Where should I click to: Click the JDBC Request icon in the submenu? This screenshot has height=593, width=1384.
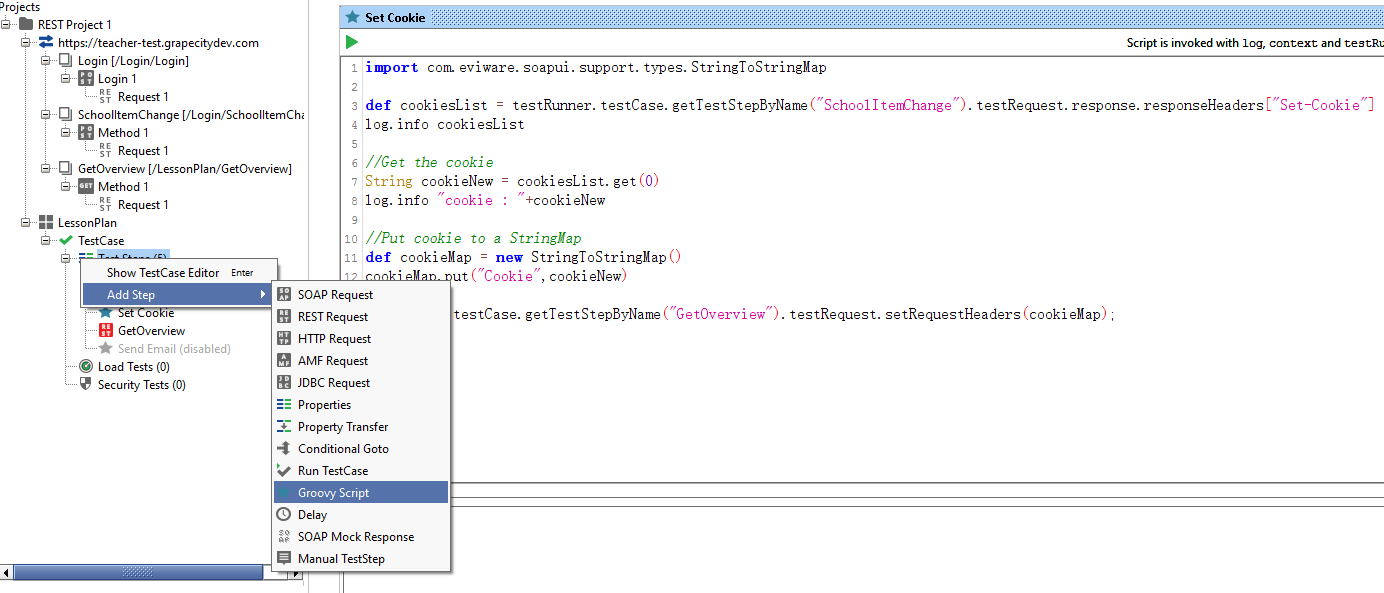pos(284,383)
